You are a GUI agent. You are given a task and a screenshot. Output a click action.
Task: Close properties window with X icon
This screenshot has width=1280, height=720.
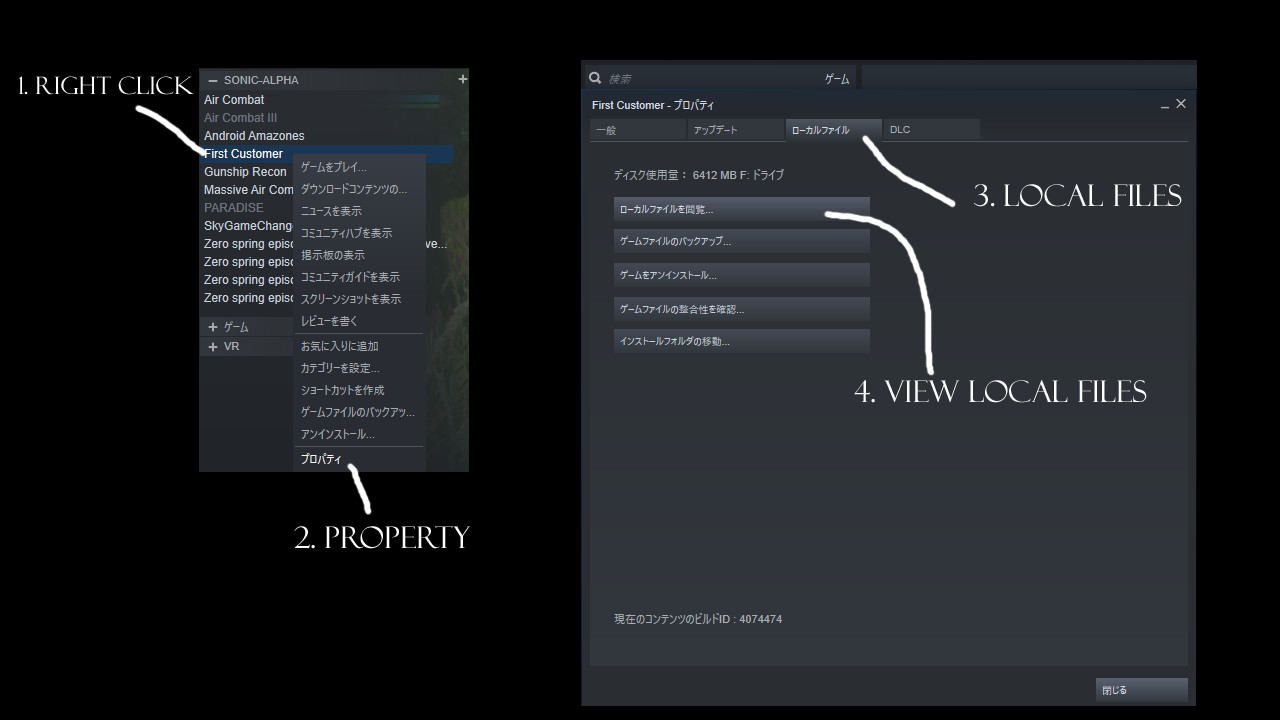tap(1181, 104)
